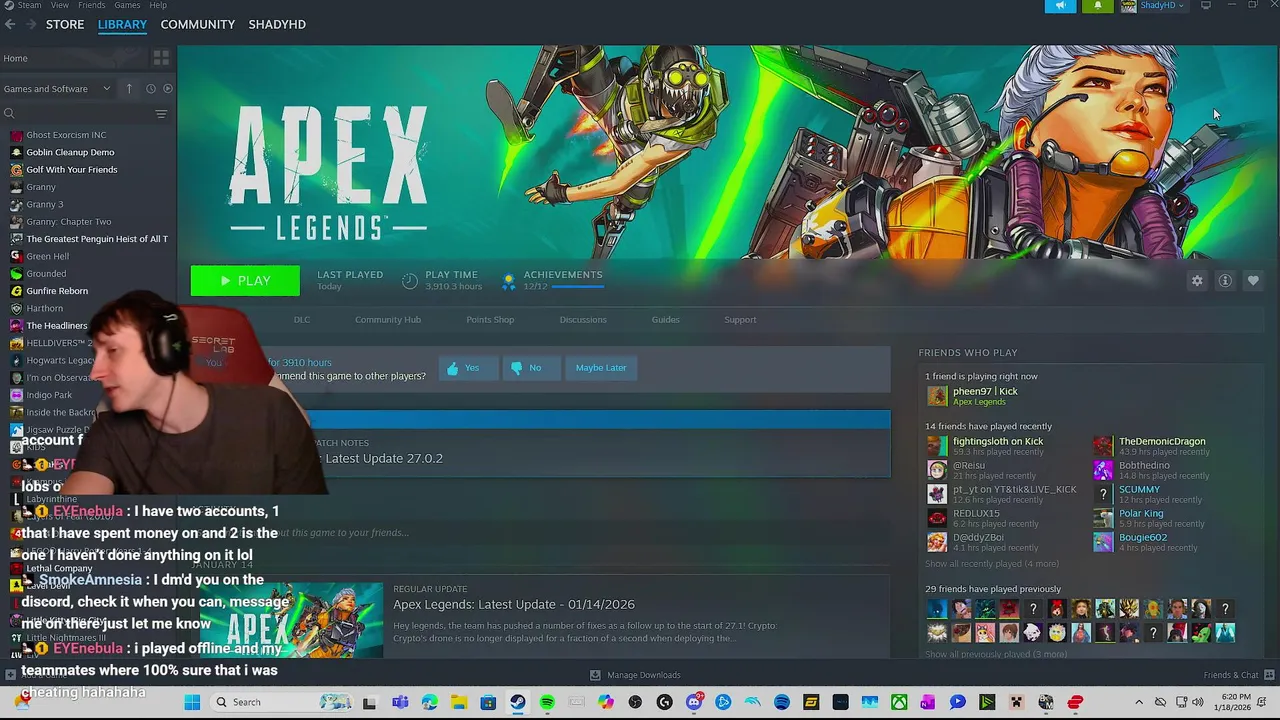Open the Windows Start menu
The image size is (1280, 720).
[192, 702]
